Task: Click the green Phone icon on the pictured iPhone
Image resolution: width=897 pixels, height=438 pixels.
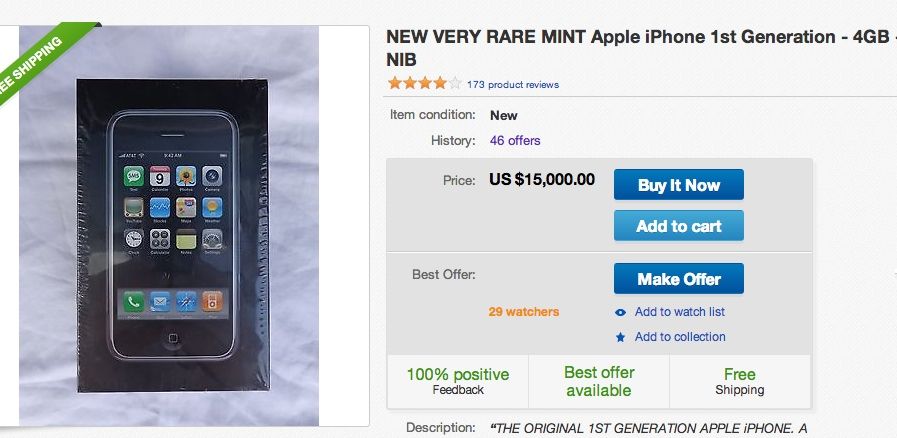Action: point(133,300)
